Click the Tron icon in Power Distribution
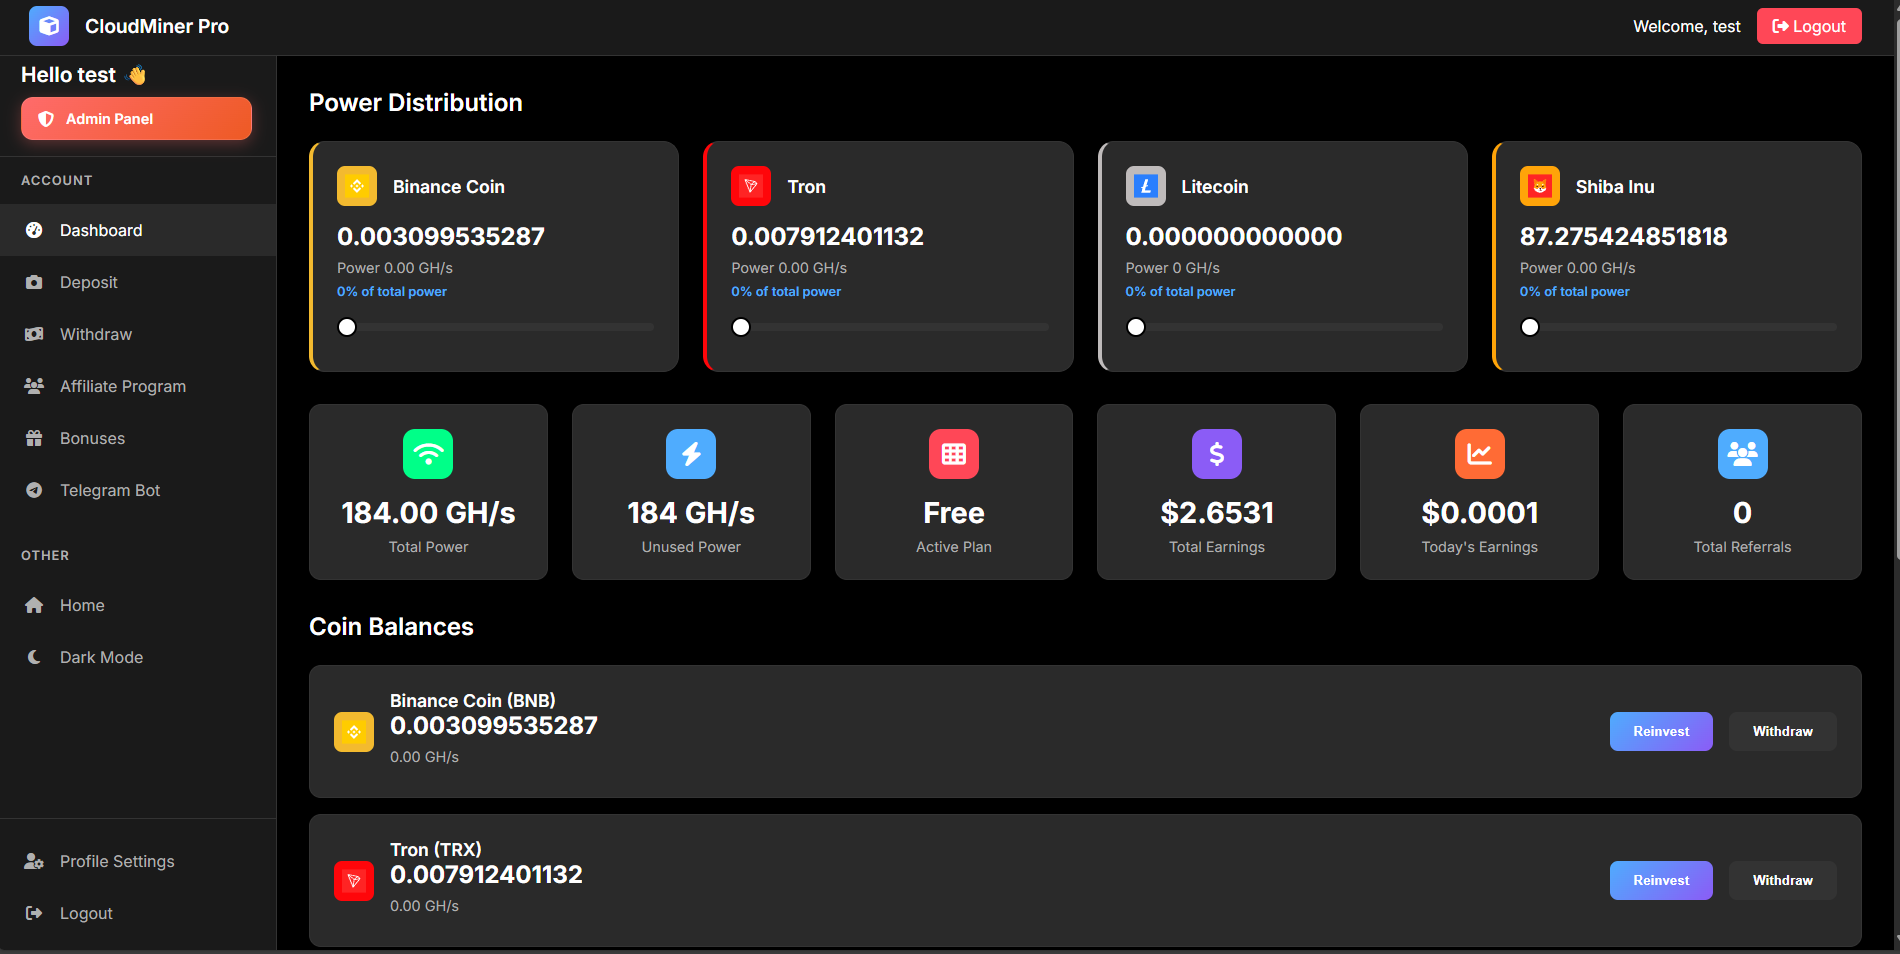This screenshot has width=1900, height=954. pyautogui.click(x=751, y=186)
